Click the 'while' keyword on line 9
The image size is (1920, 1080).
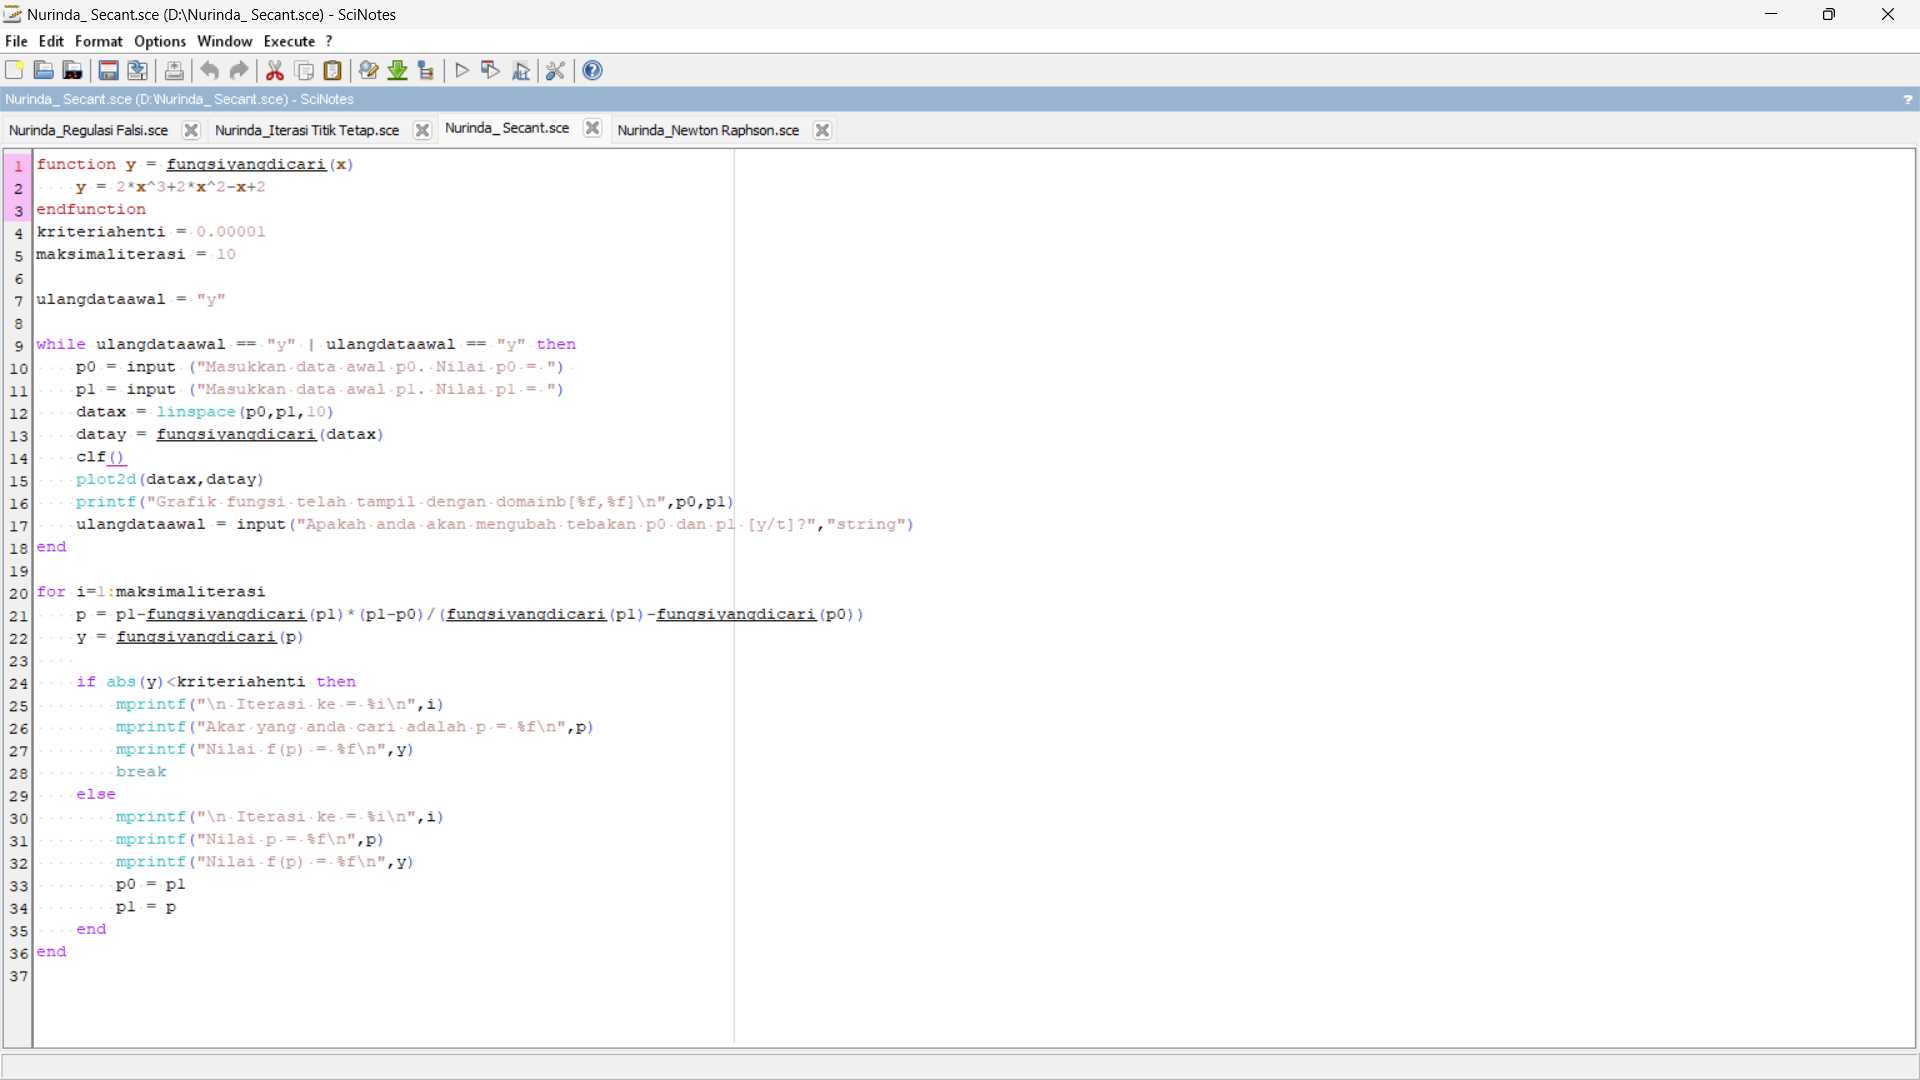pos(61,345)
